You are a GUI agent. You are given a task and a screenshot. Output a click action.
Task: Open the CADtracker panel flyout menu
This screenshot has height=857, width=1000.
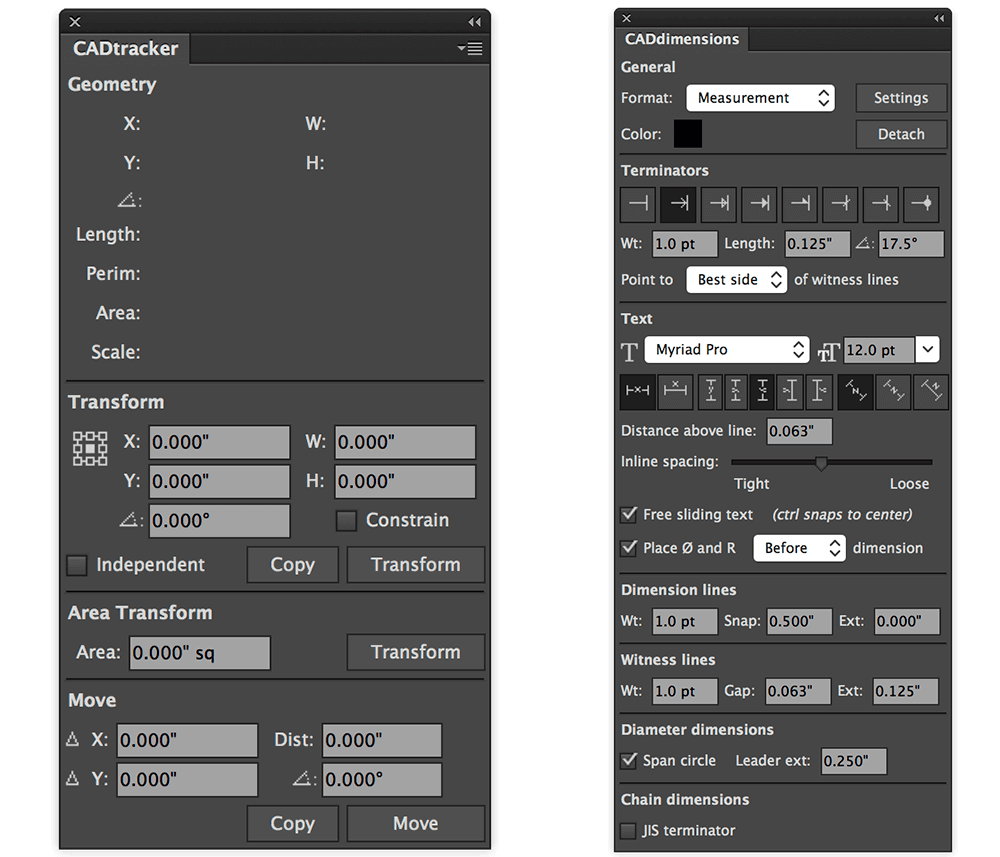pyautogui.click(x=470, y=48)
